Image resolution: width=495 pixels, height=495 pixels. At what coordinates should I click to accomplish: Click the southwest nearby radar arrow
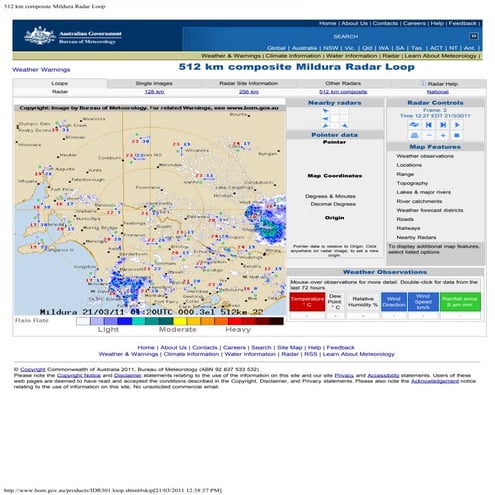[x=325, y=126]
